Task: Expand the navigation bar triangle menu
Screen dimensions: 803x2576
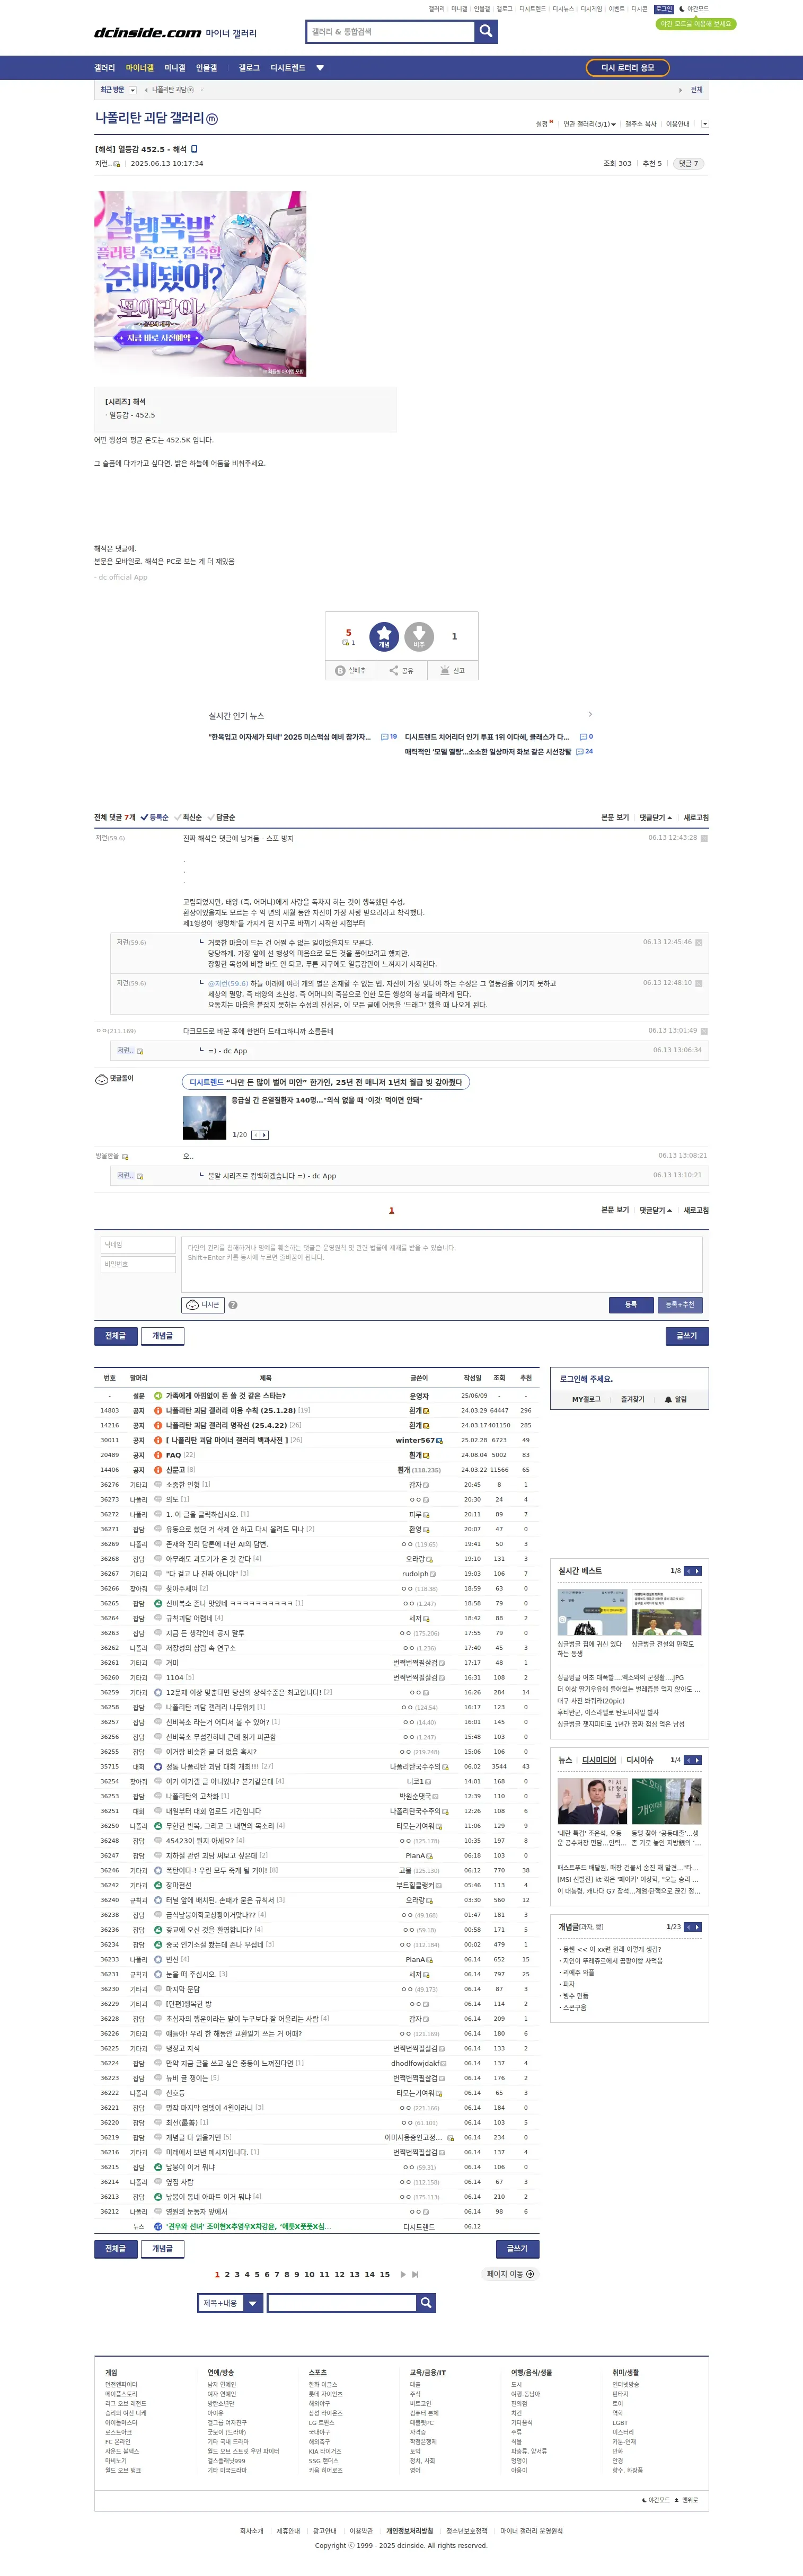Action: tap(320, 68)
